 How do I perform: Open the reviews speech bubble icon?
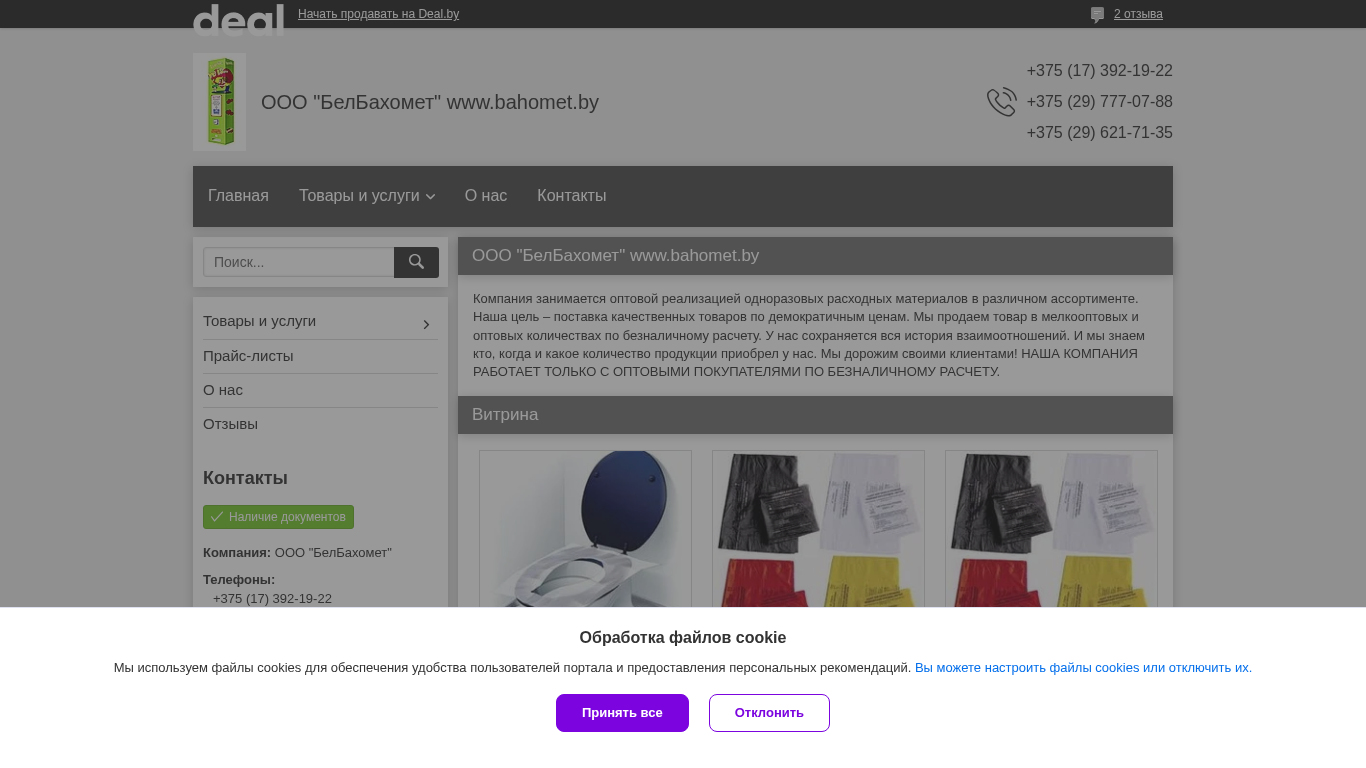(x=1097, y=15)
